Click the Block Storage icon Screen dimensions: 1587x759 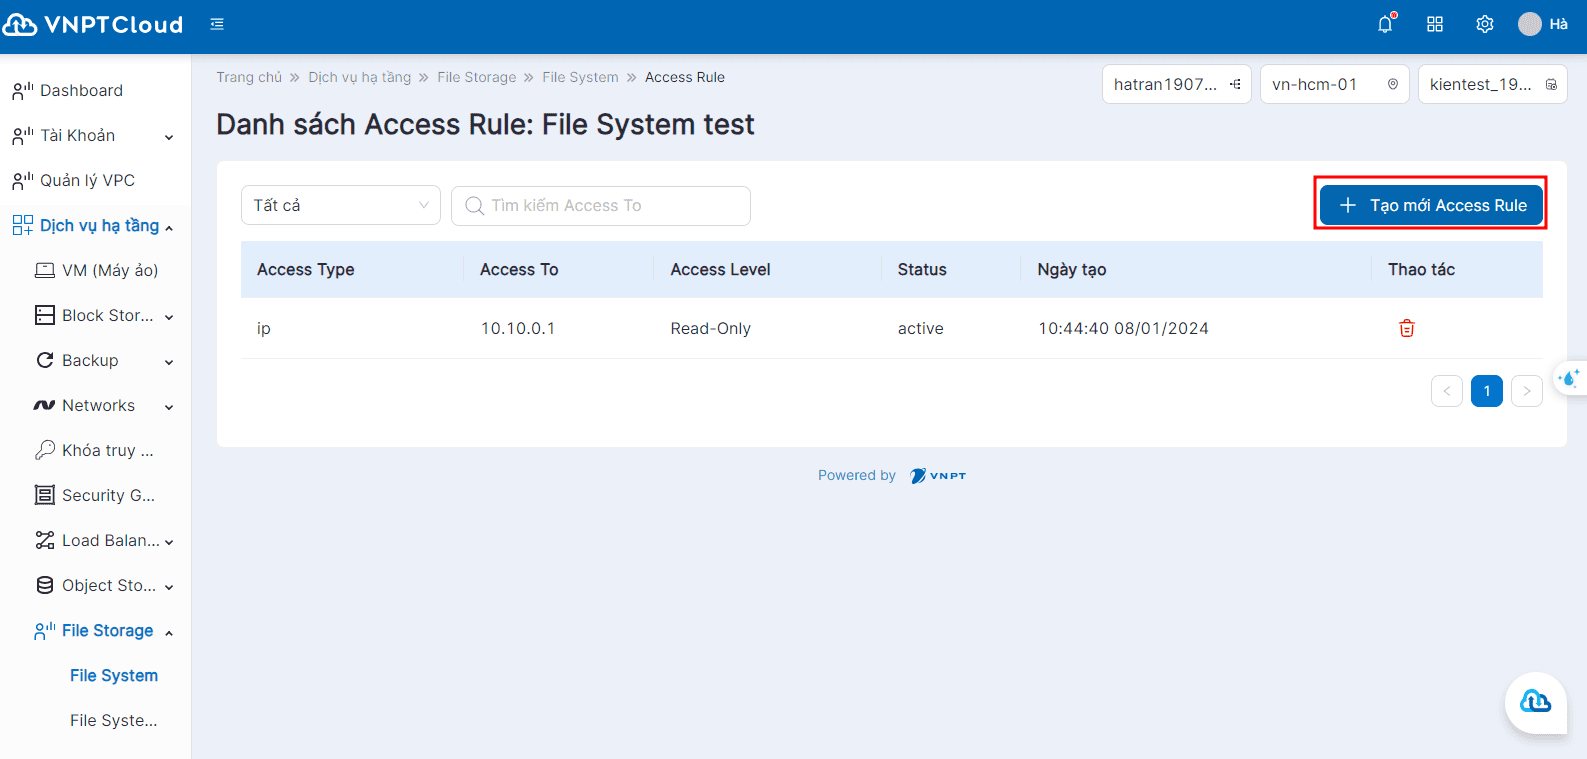point(45,315)
